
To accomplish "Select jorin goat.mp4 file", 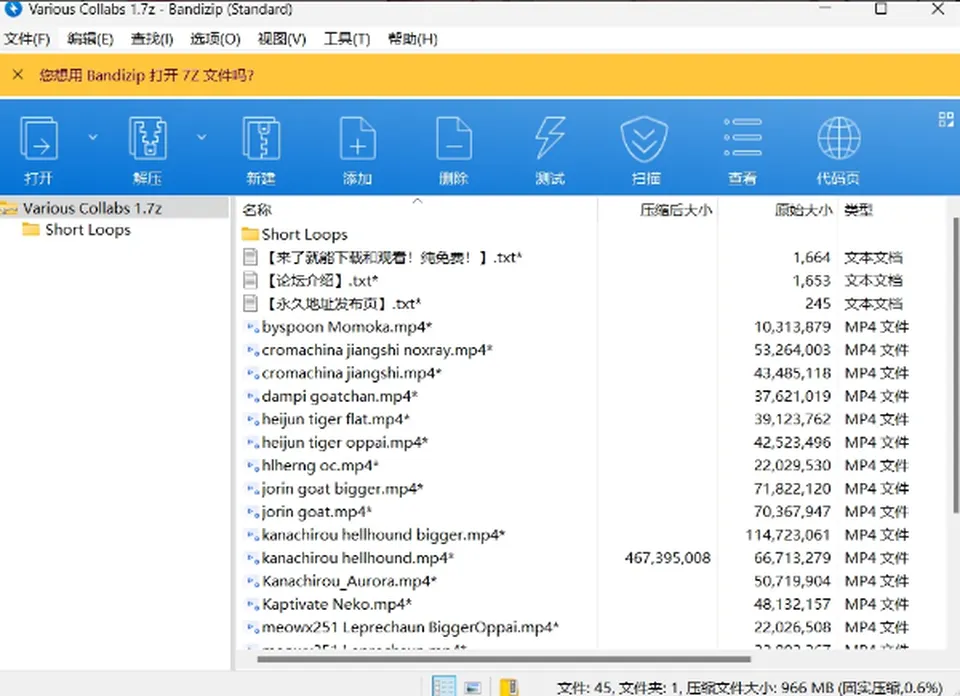I will click(316, 512).
